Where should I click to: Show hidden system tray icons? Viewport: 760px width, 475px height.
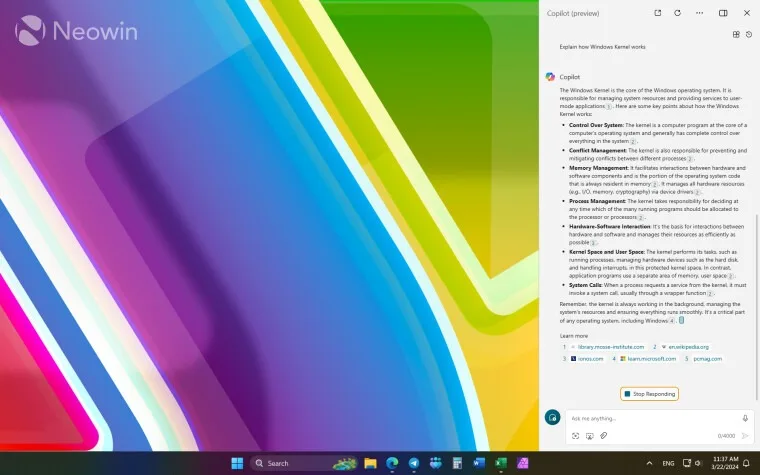coord(649,463)
